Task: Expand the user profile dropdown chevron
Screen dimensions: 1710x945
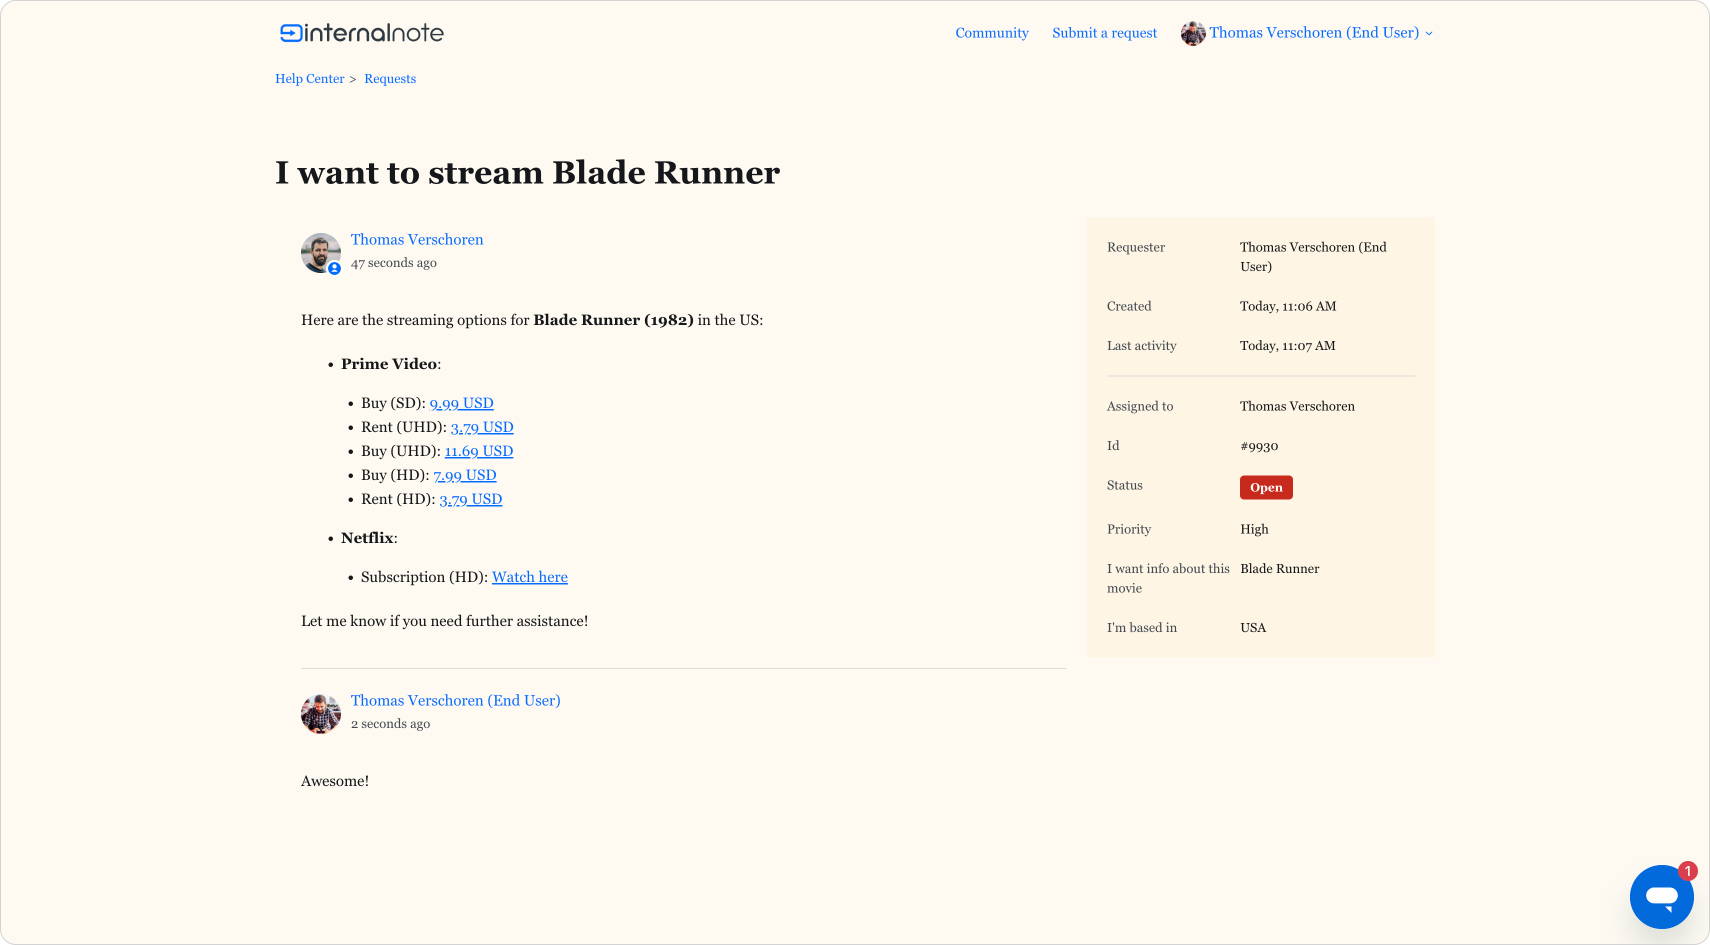Action: [1429, 33]
